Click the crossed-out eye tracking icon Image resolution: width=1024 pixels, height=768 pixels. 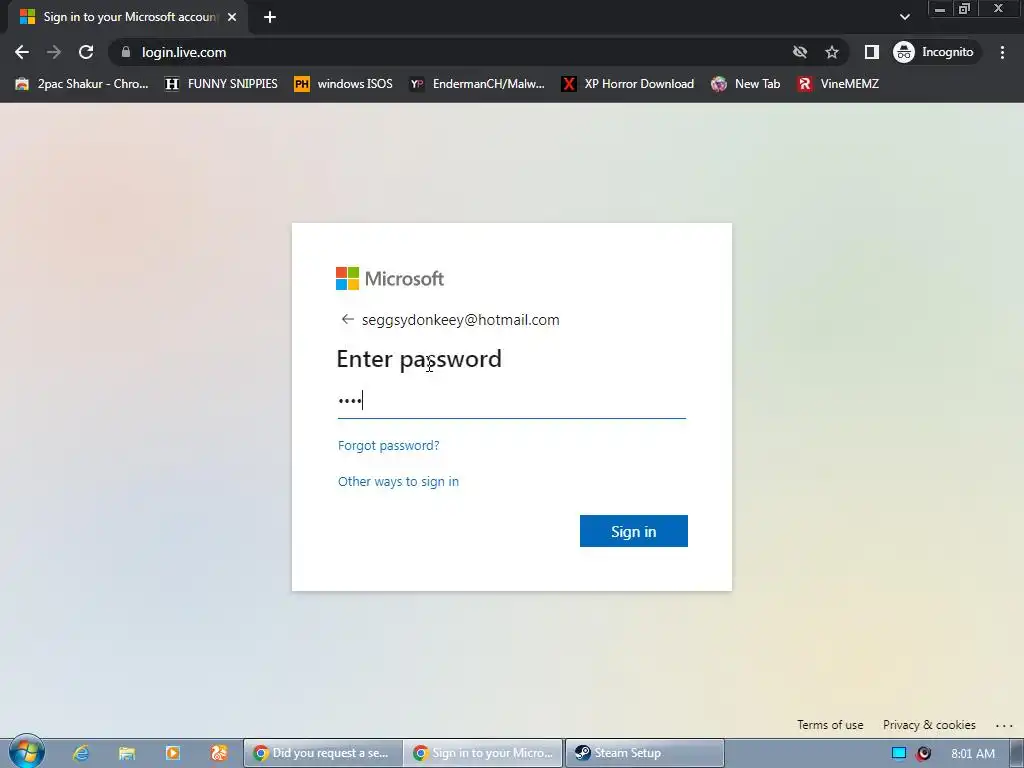pos(799,52)
